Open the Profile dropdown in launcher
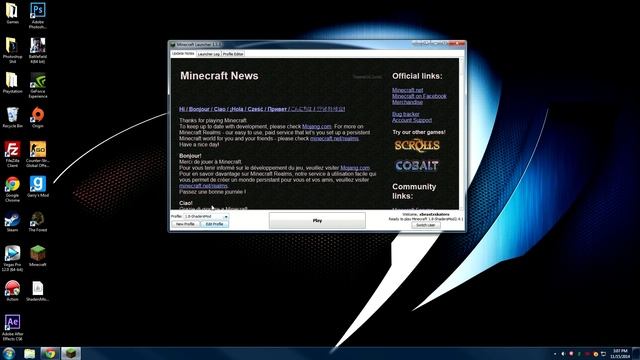The image size is (640, 360). pos(206,216)
